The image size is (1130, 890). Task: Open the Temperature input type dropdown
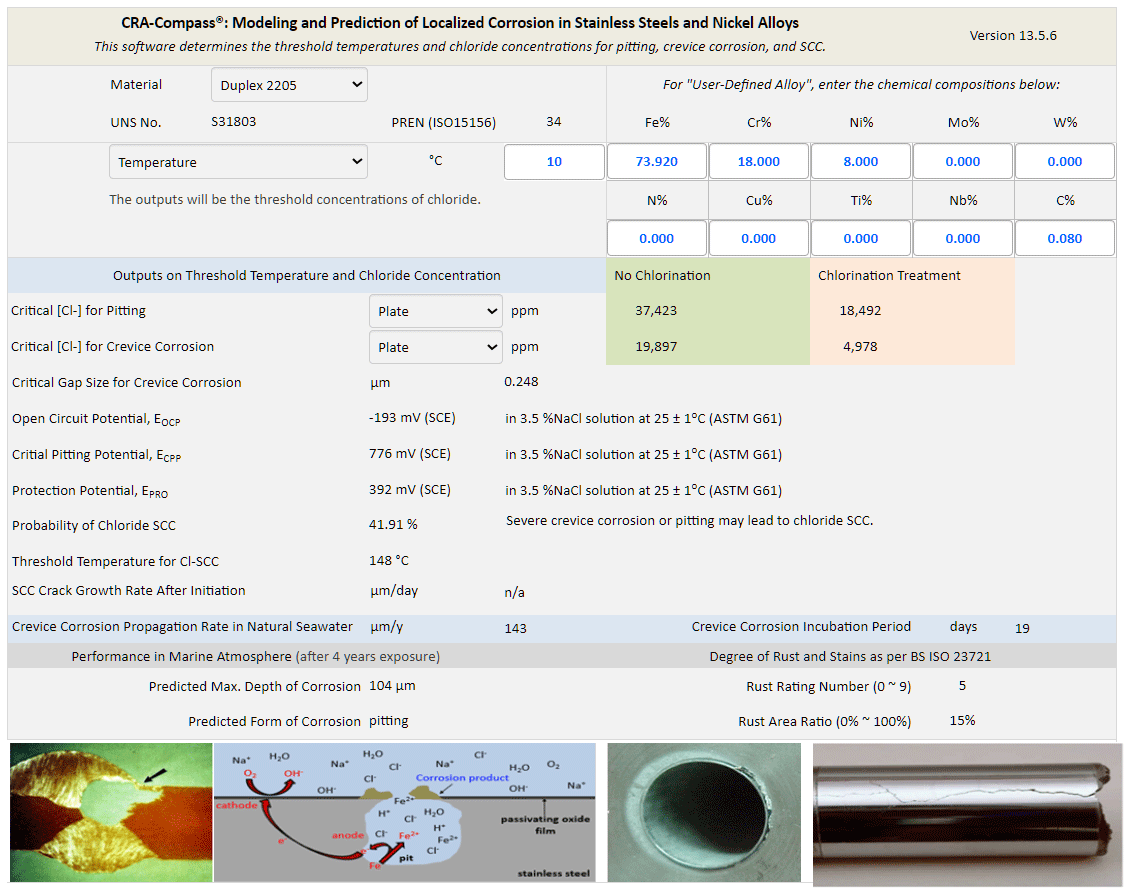[238, 162]
